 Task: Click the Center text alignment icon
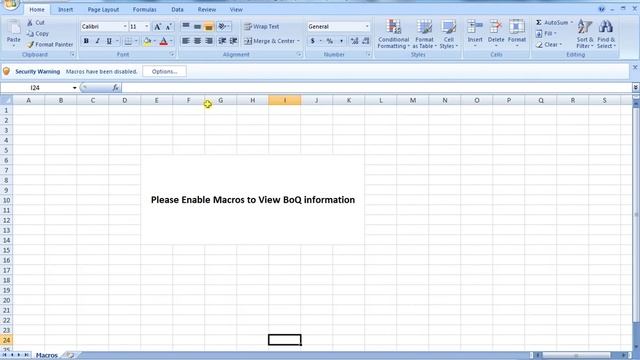pos(197,41)
